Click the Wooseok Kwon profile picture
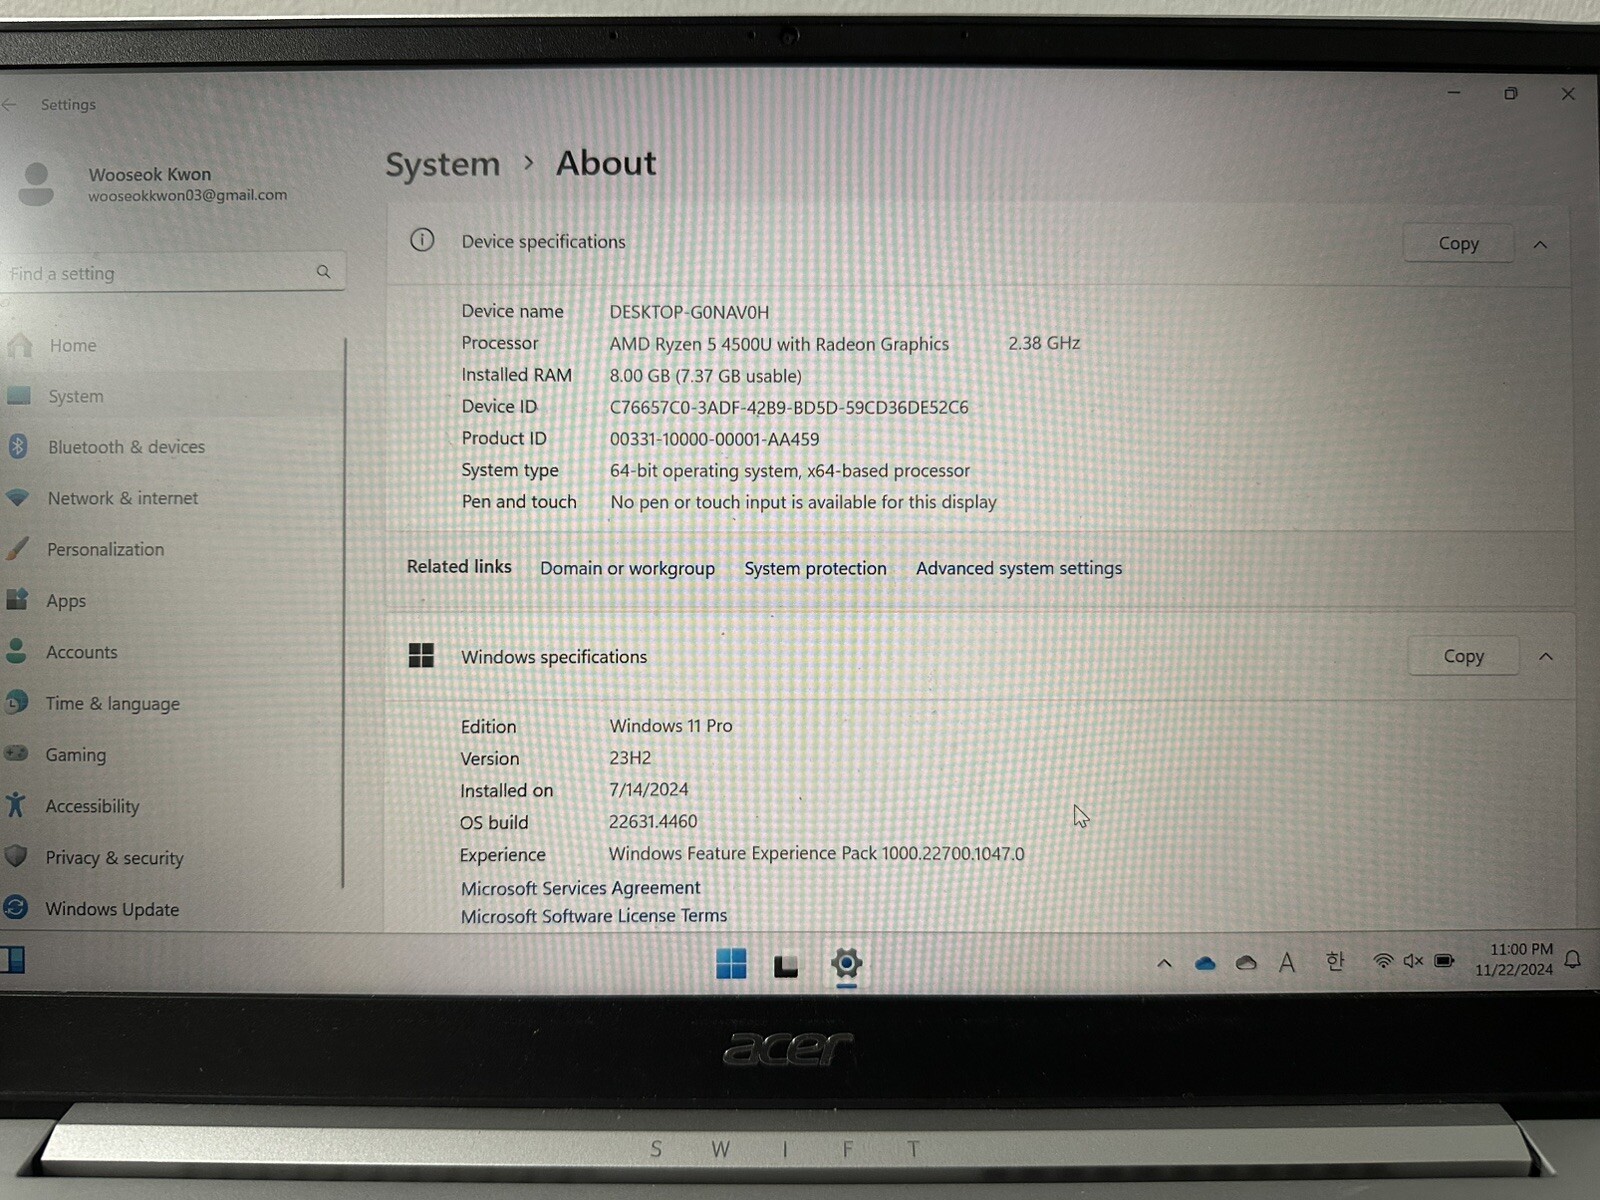This screenshot has height=1200, width=1600. (x=36, y=184)
